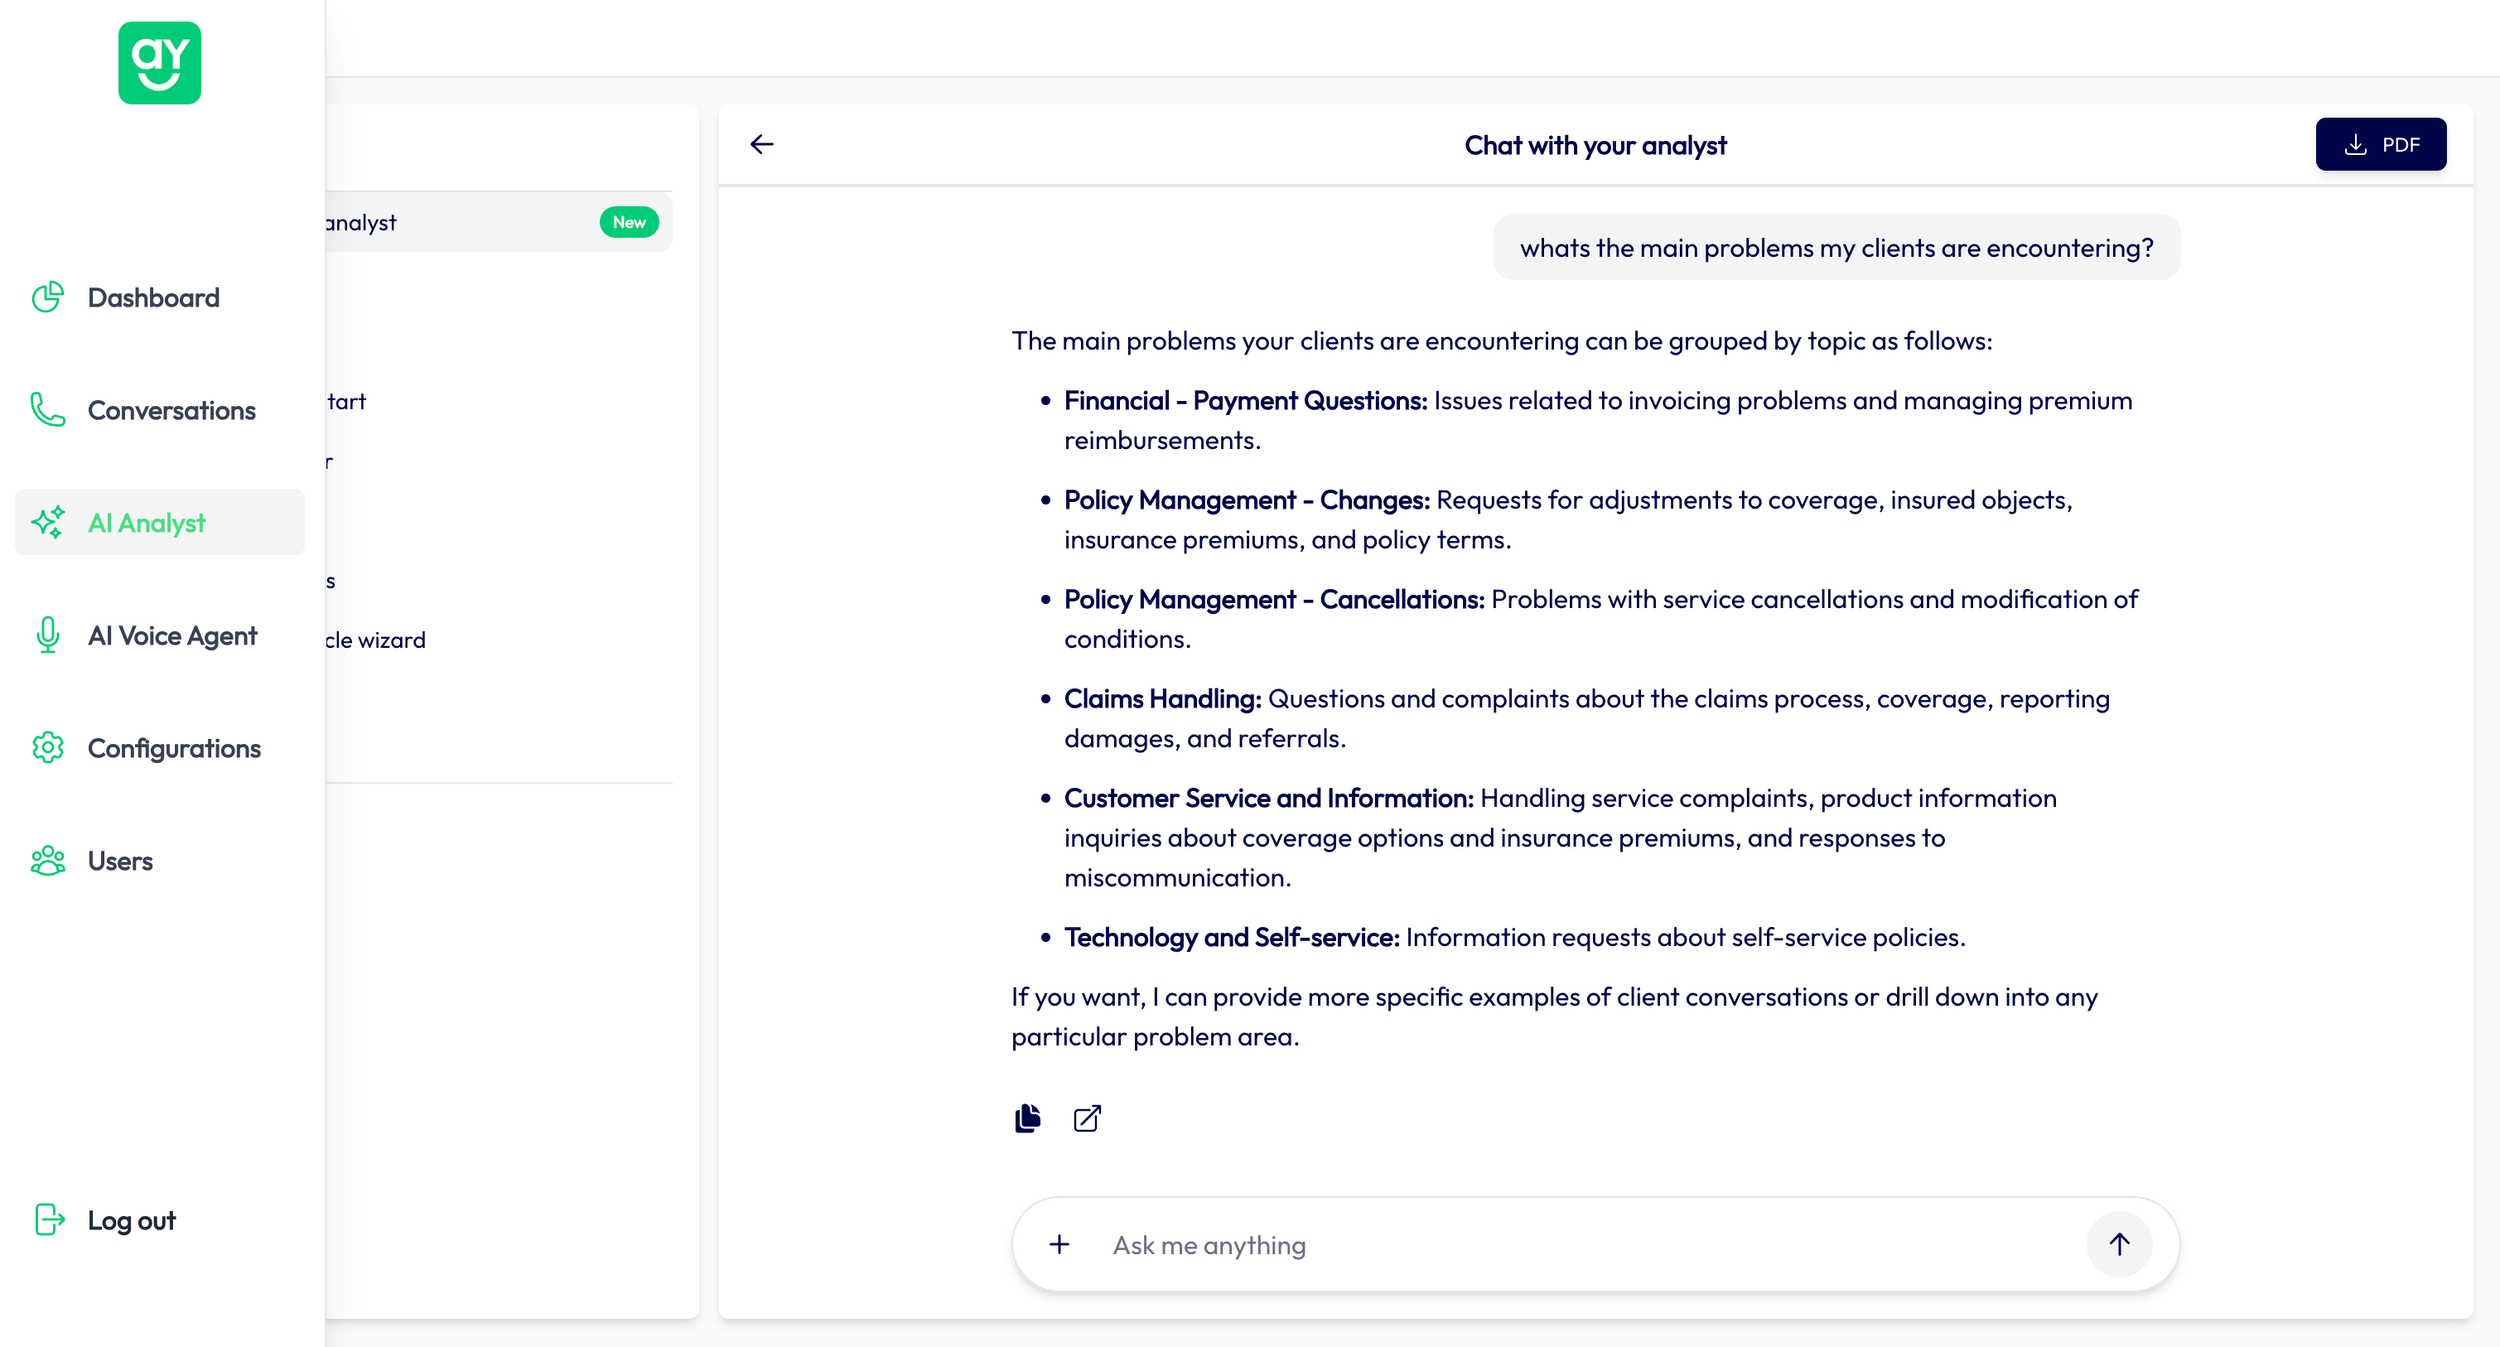Viewport: 2500px width, 1347px height.
Task: Download the chat as PDF
Action: pos(2381,143)
